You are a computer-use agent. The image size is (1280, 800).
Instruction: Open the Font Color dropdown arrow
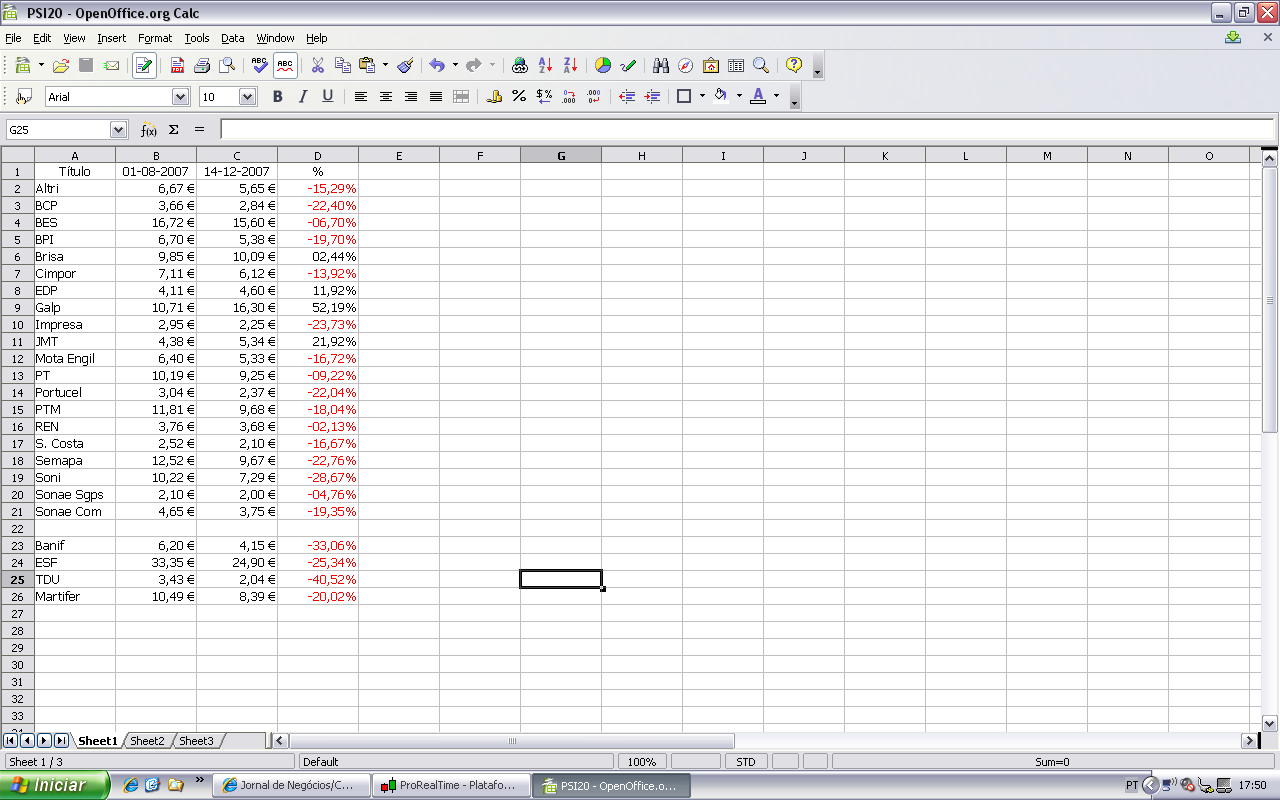(776, 97)
